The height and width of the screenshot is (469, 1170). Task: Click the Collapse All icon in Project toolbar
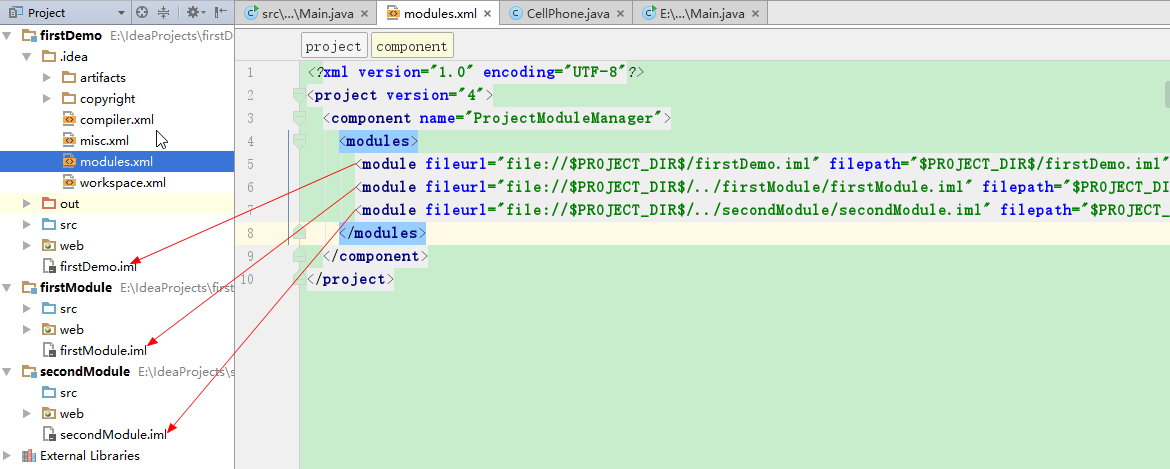click(x=164, y=12)
